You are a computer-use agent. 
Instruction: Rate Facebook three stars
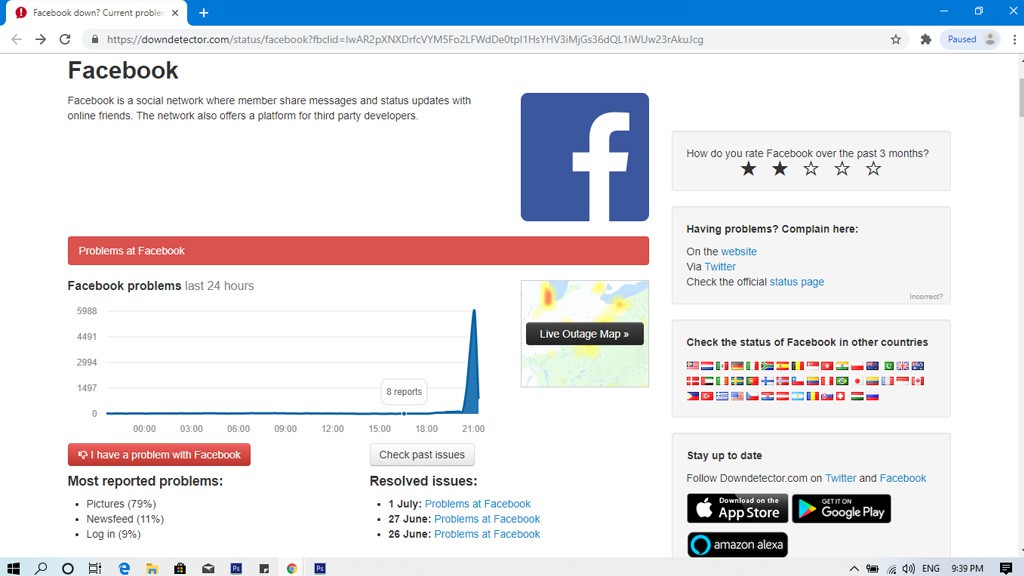pyautogui.click(x=810, y=169)
